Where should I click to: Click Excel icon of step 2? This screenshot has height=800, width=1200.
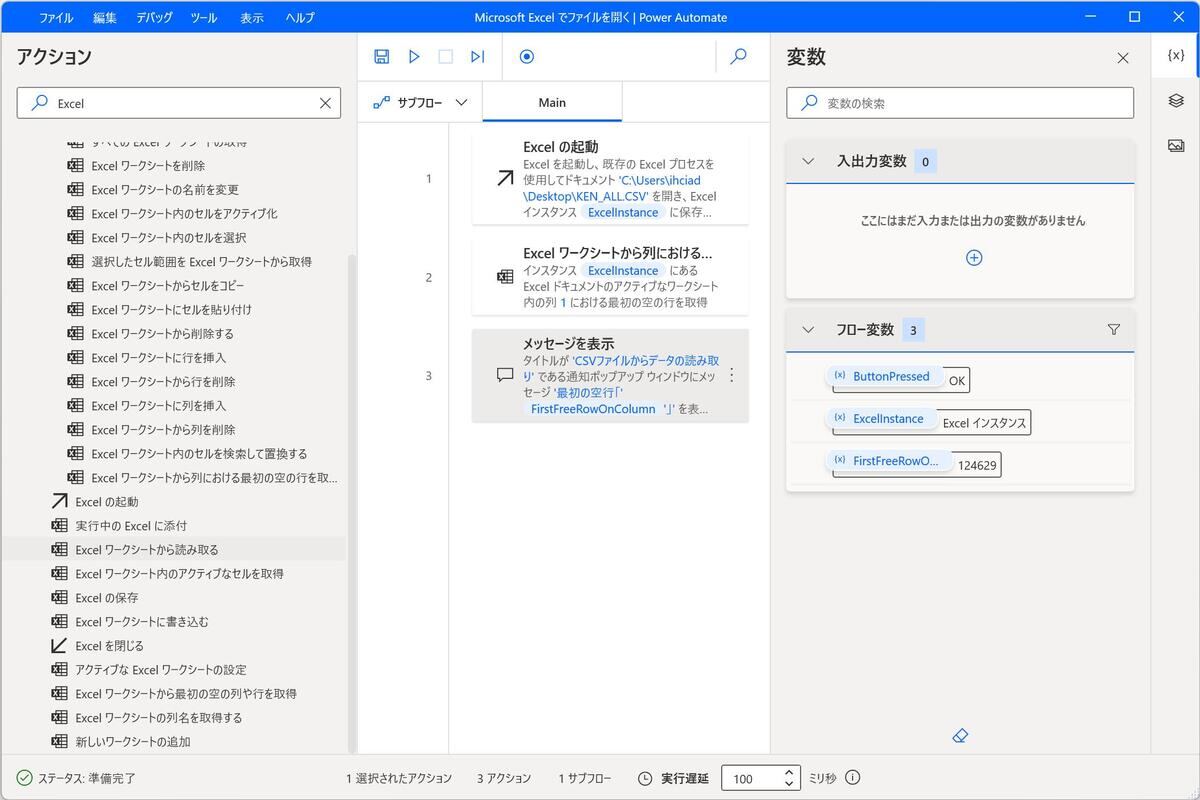click(x=505, y=277)
